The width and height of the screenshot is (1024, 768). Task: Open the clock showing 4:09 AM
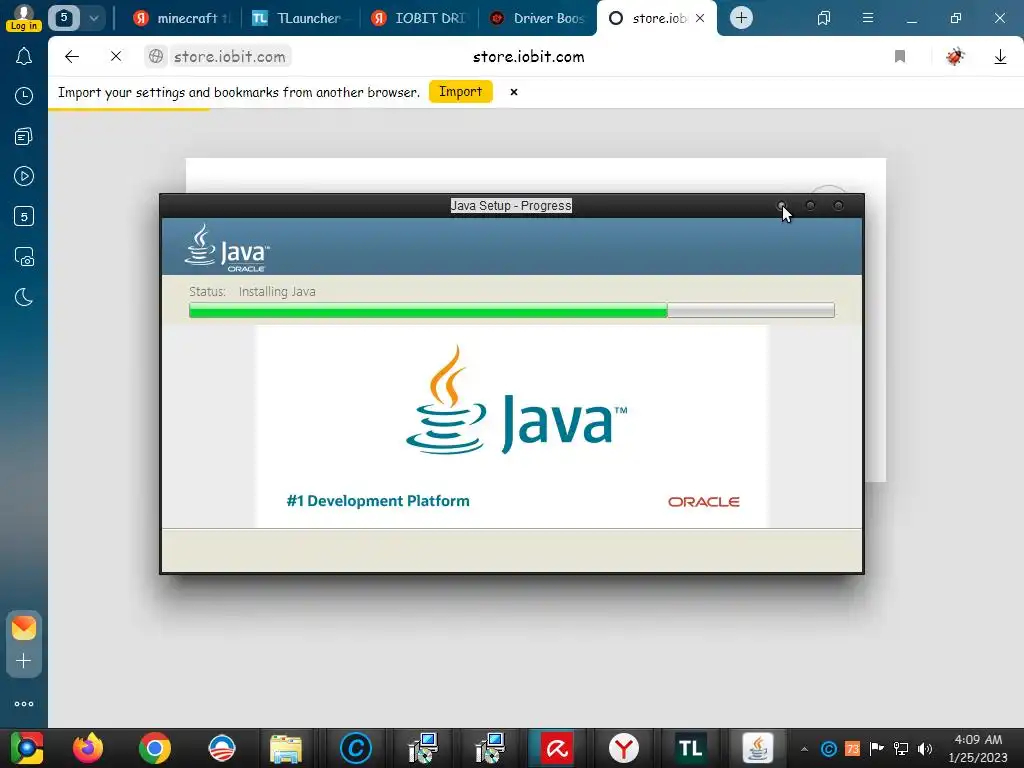(978, 748)
